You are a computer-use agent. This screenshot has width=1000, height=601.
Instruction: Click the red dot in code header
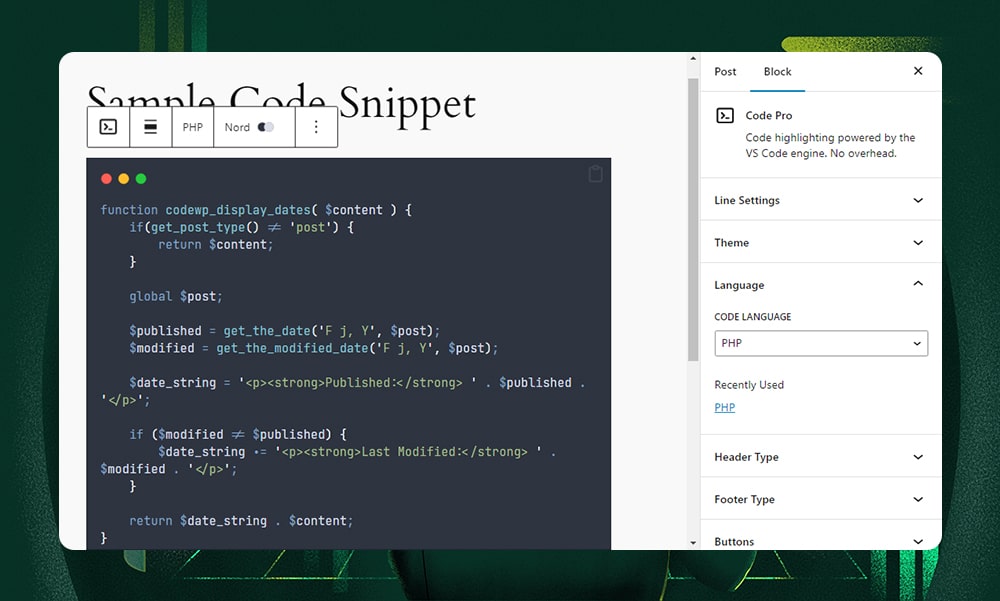[x=107, y=179]
